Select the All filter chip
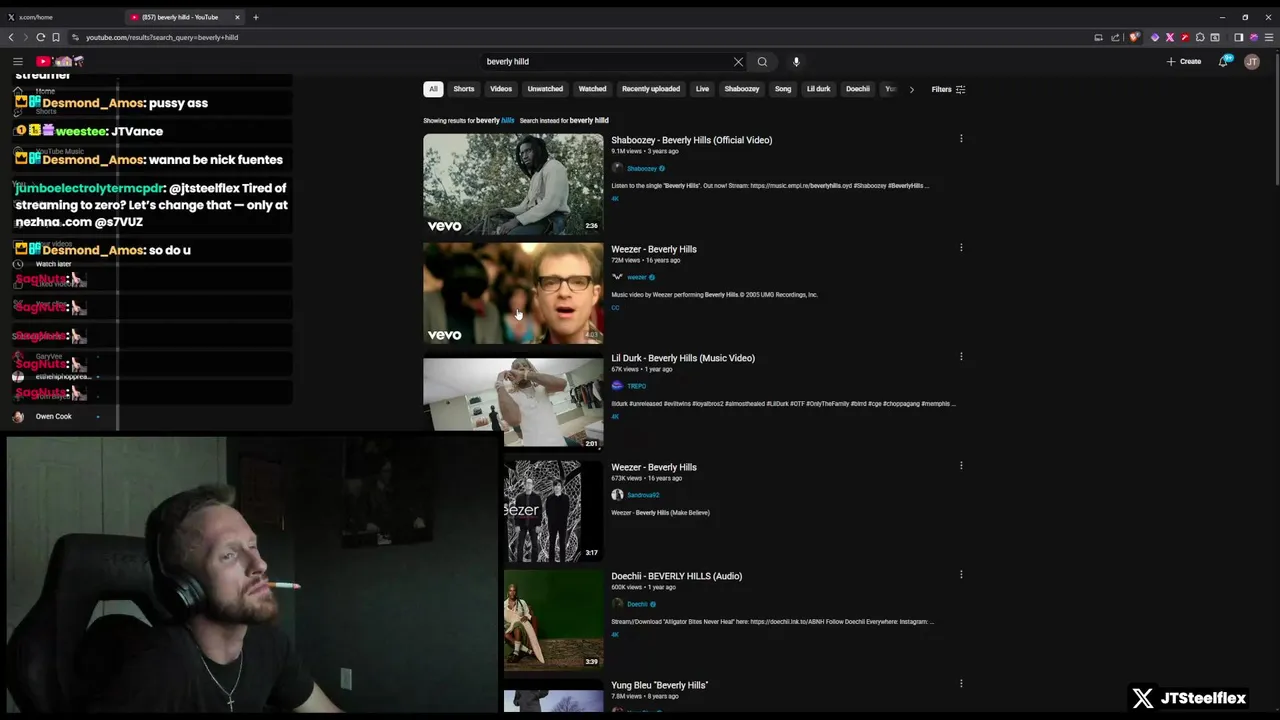The height and width of the screenshot is (720, 1280). tap(433, 89)
